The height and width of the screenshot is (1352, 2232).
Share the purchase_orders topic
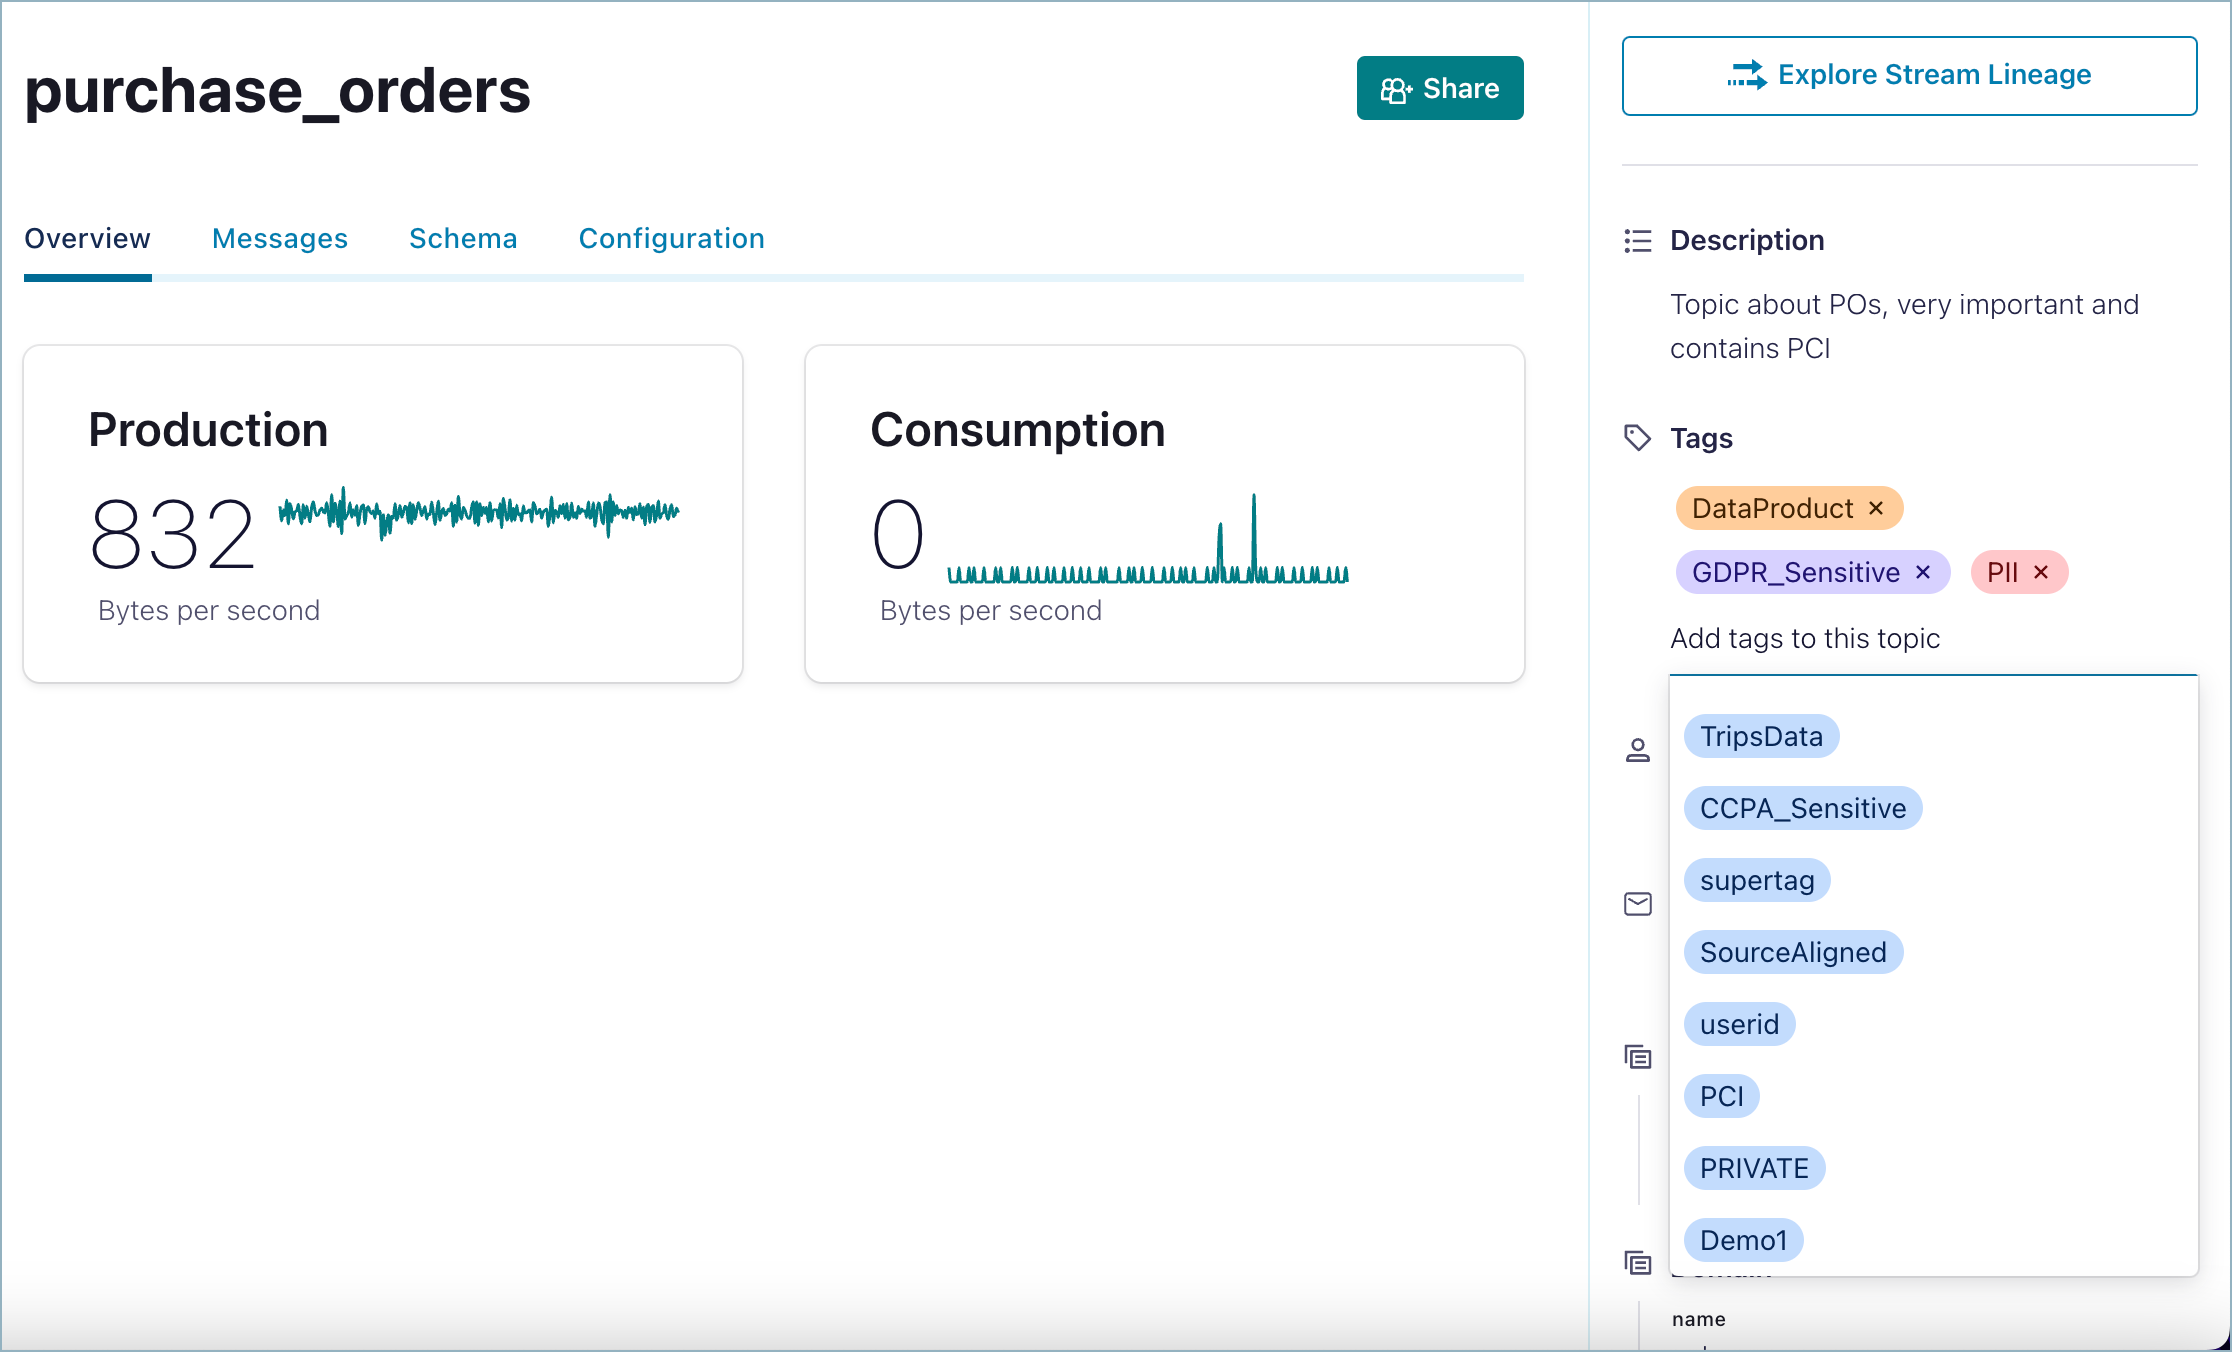pyautogui.click(x=1439, y=88)
